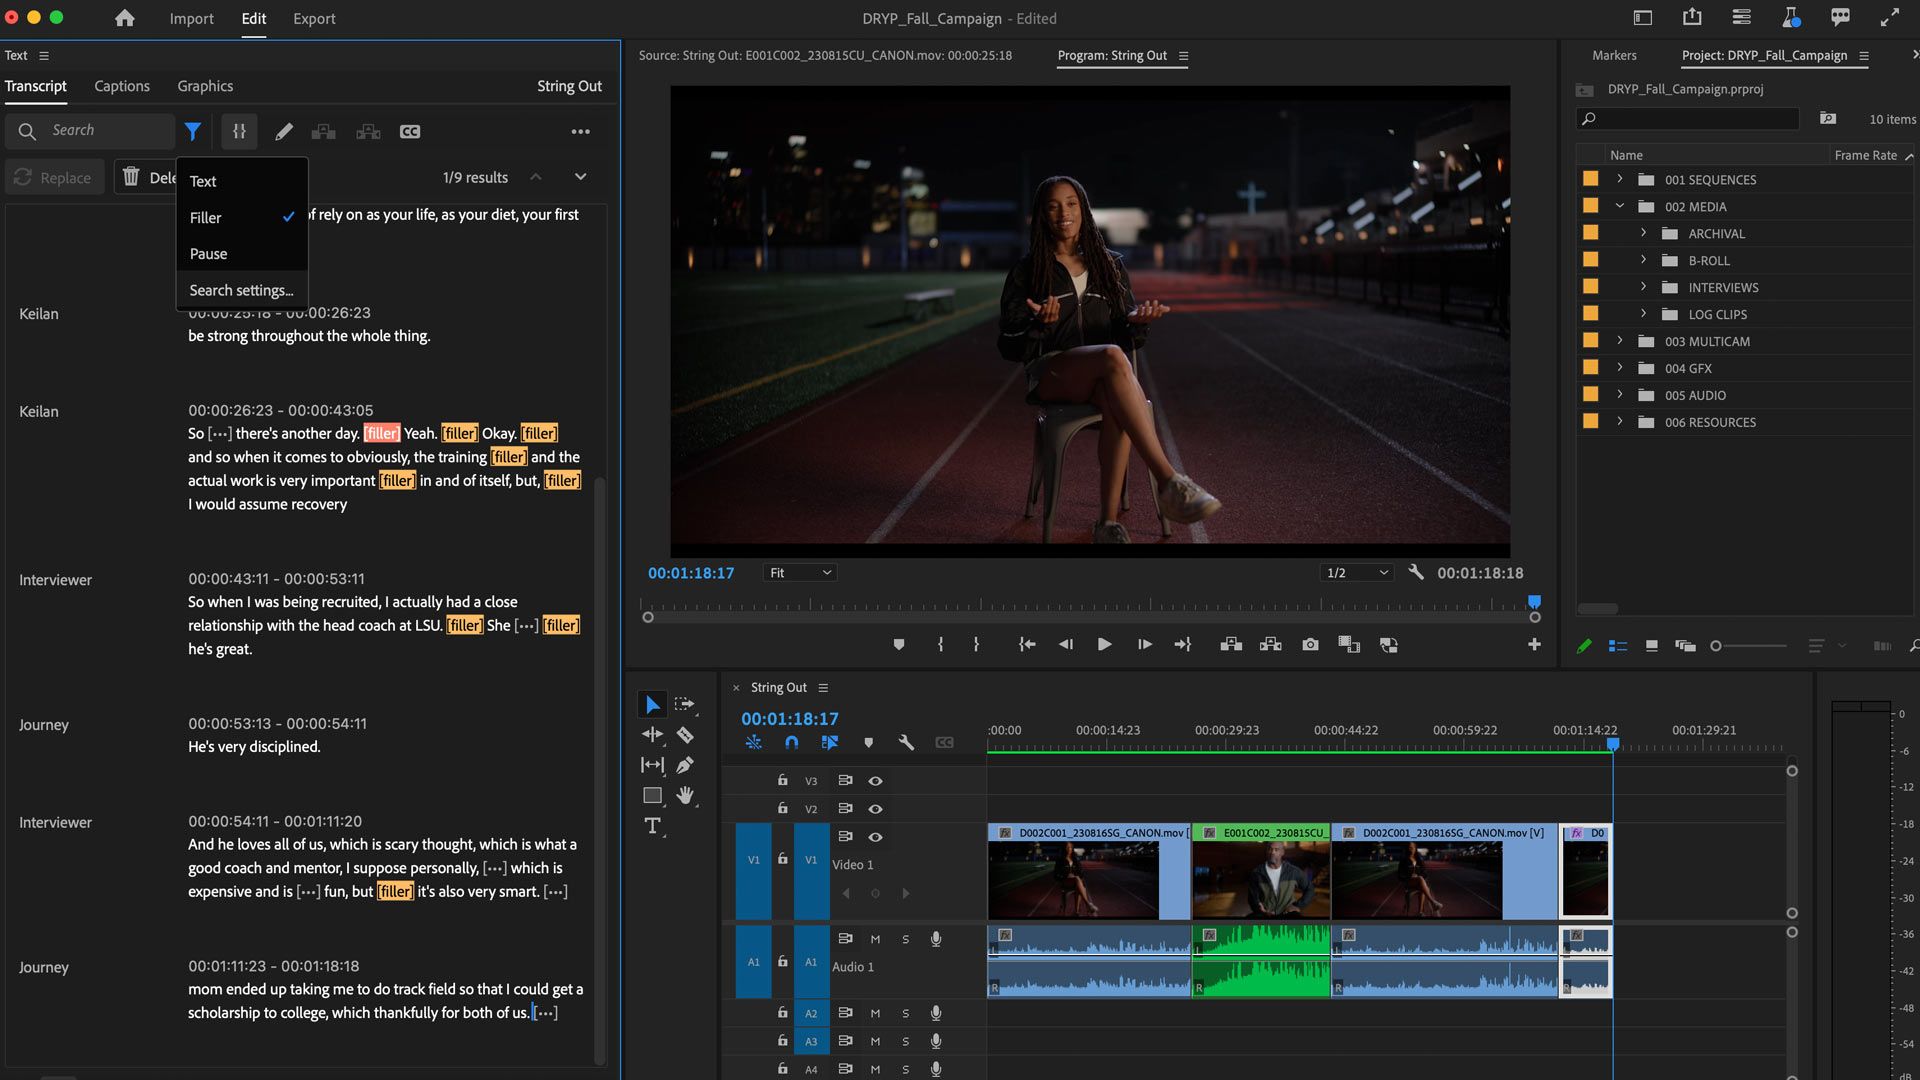Expand the 001 SEQUENCES bin

coord(1619,179)
